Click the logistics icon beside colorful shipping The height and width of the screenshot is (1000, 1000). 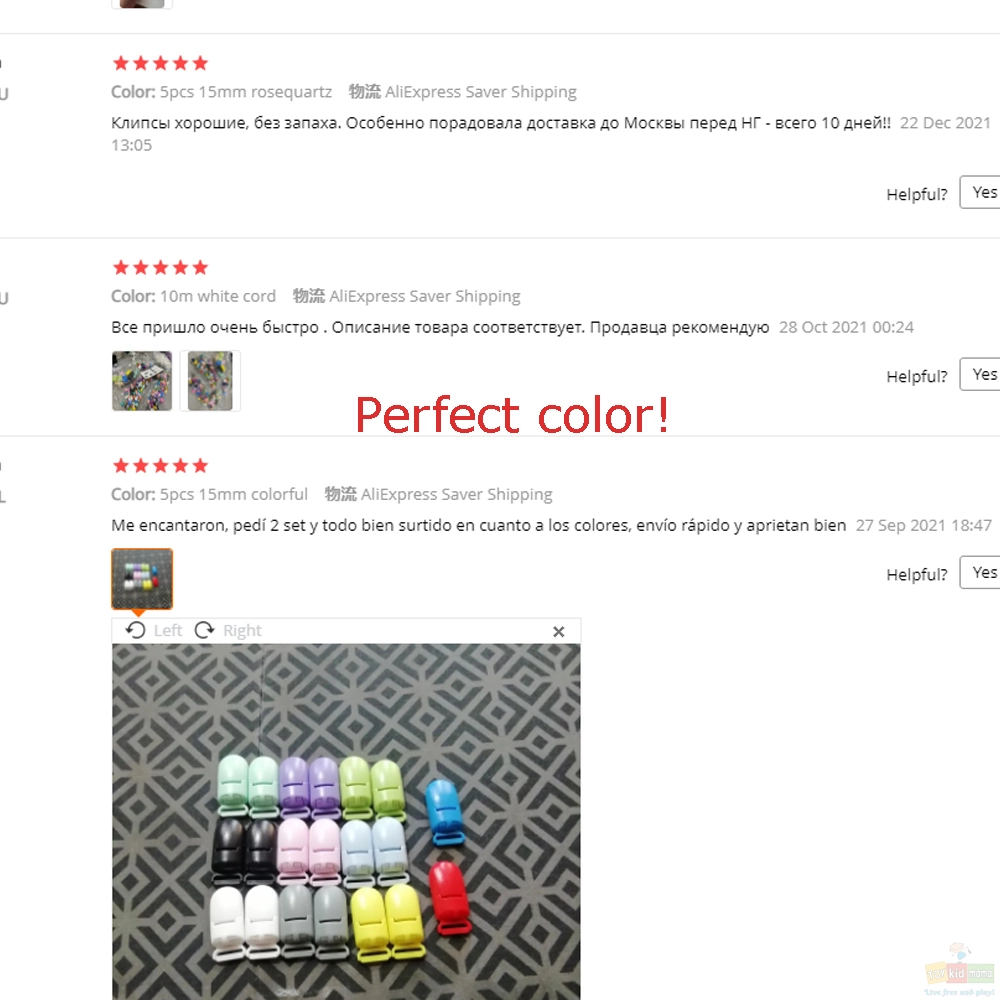coord(341,494)
